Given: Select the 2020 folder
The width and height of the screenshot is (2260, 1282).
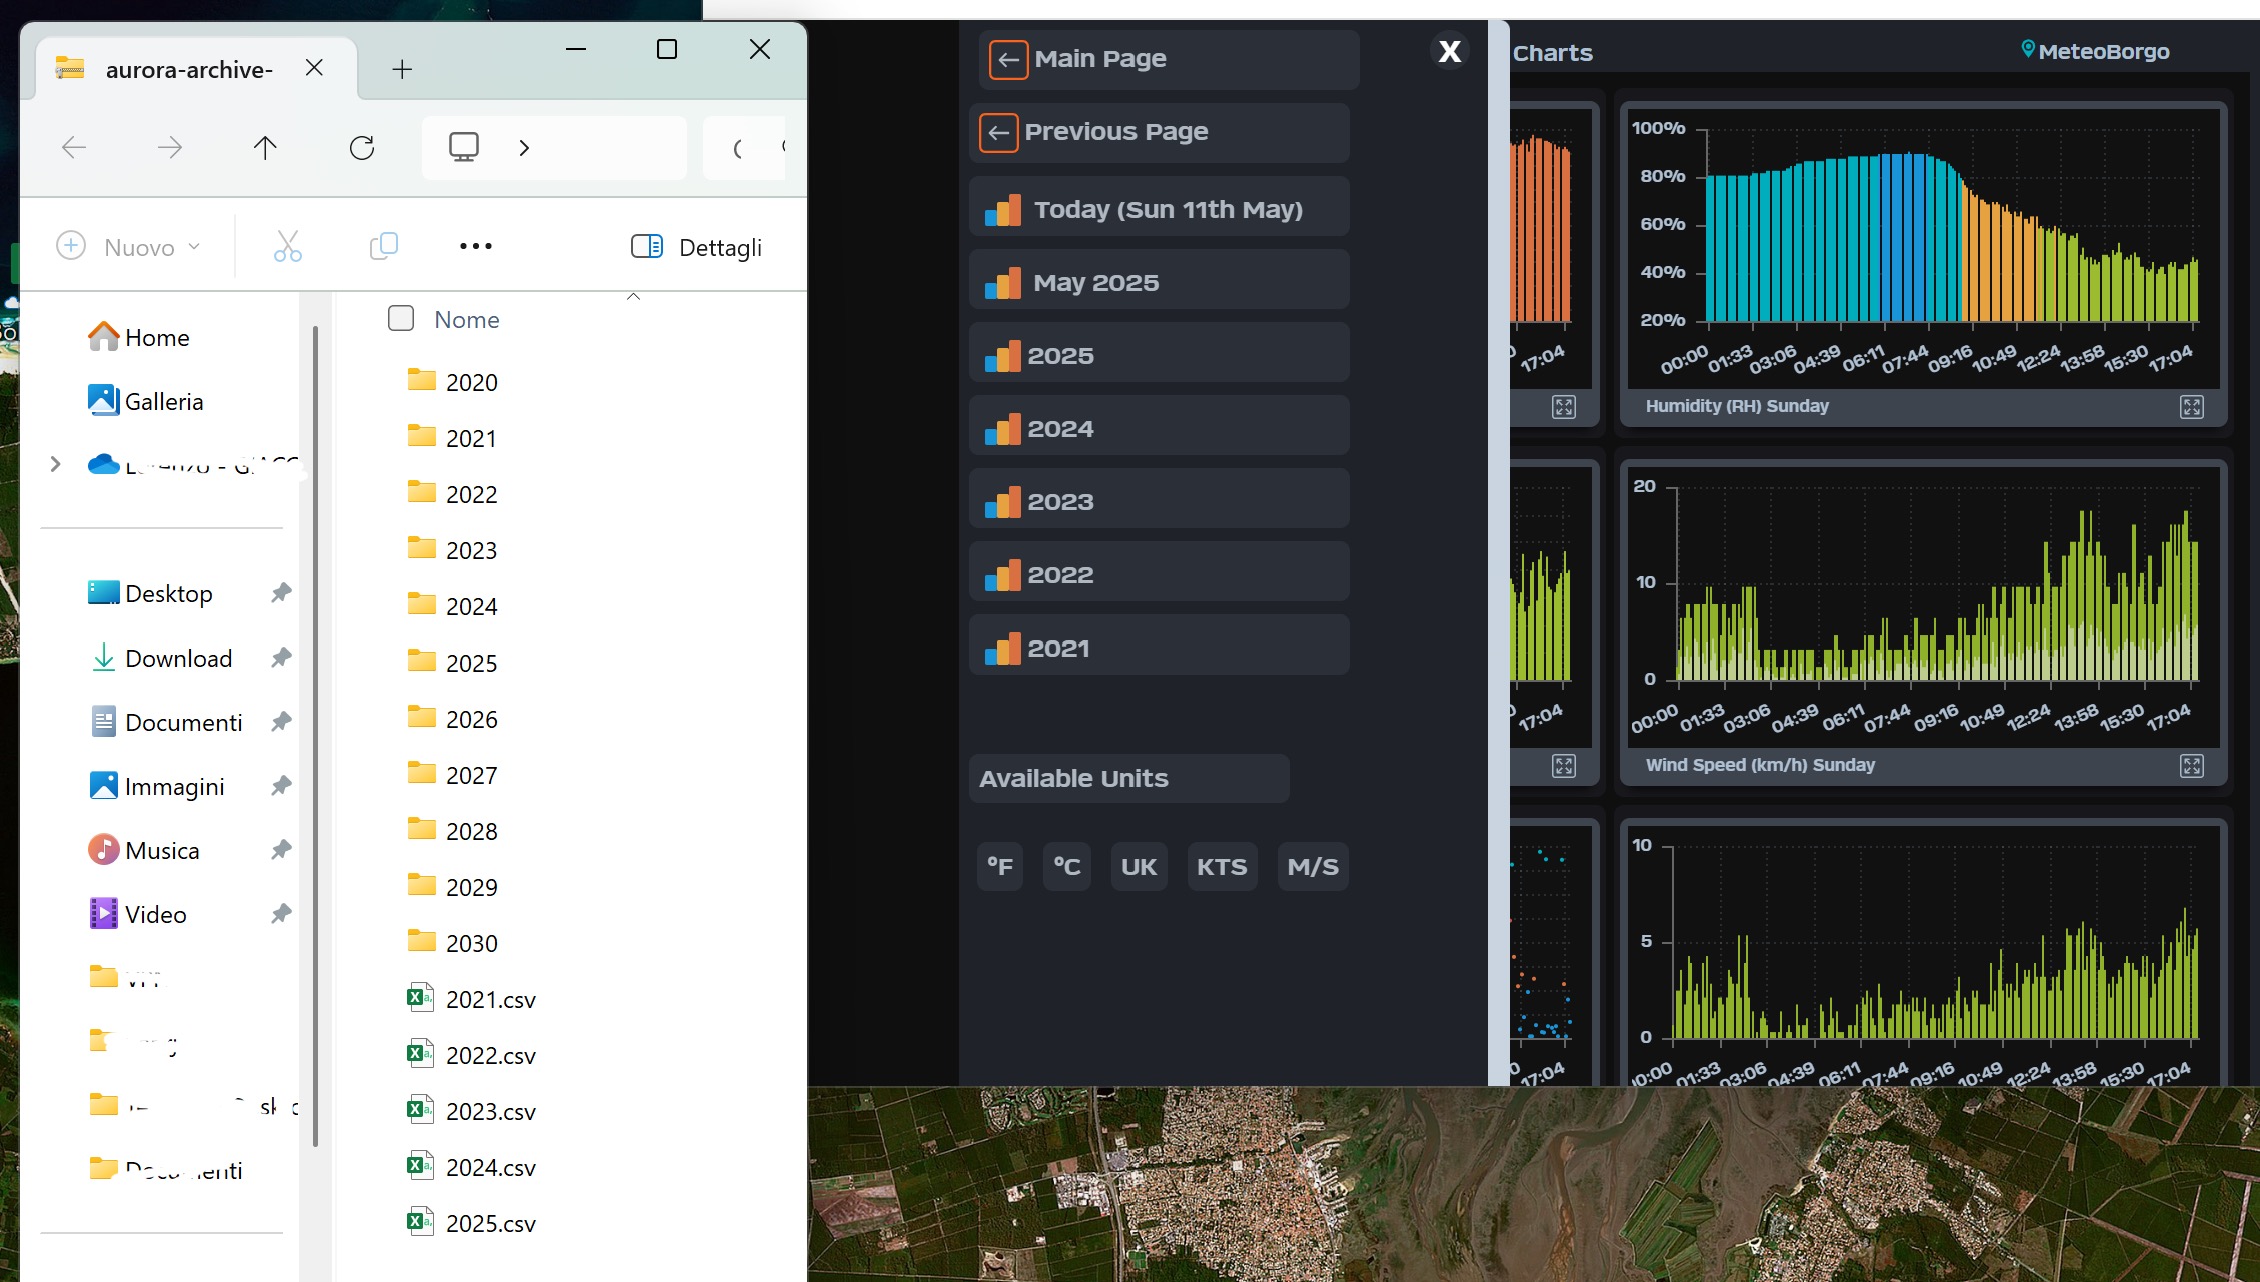Looking at the screenshot, I should pos(452,381).
